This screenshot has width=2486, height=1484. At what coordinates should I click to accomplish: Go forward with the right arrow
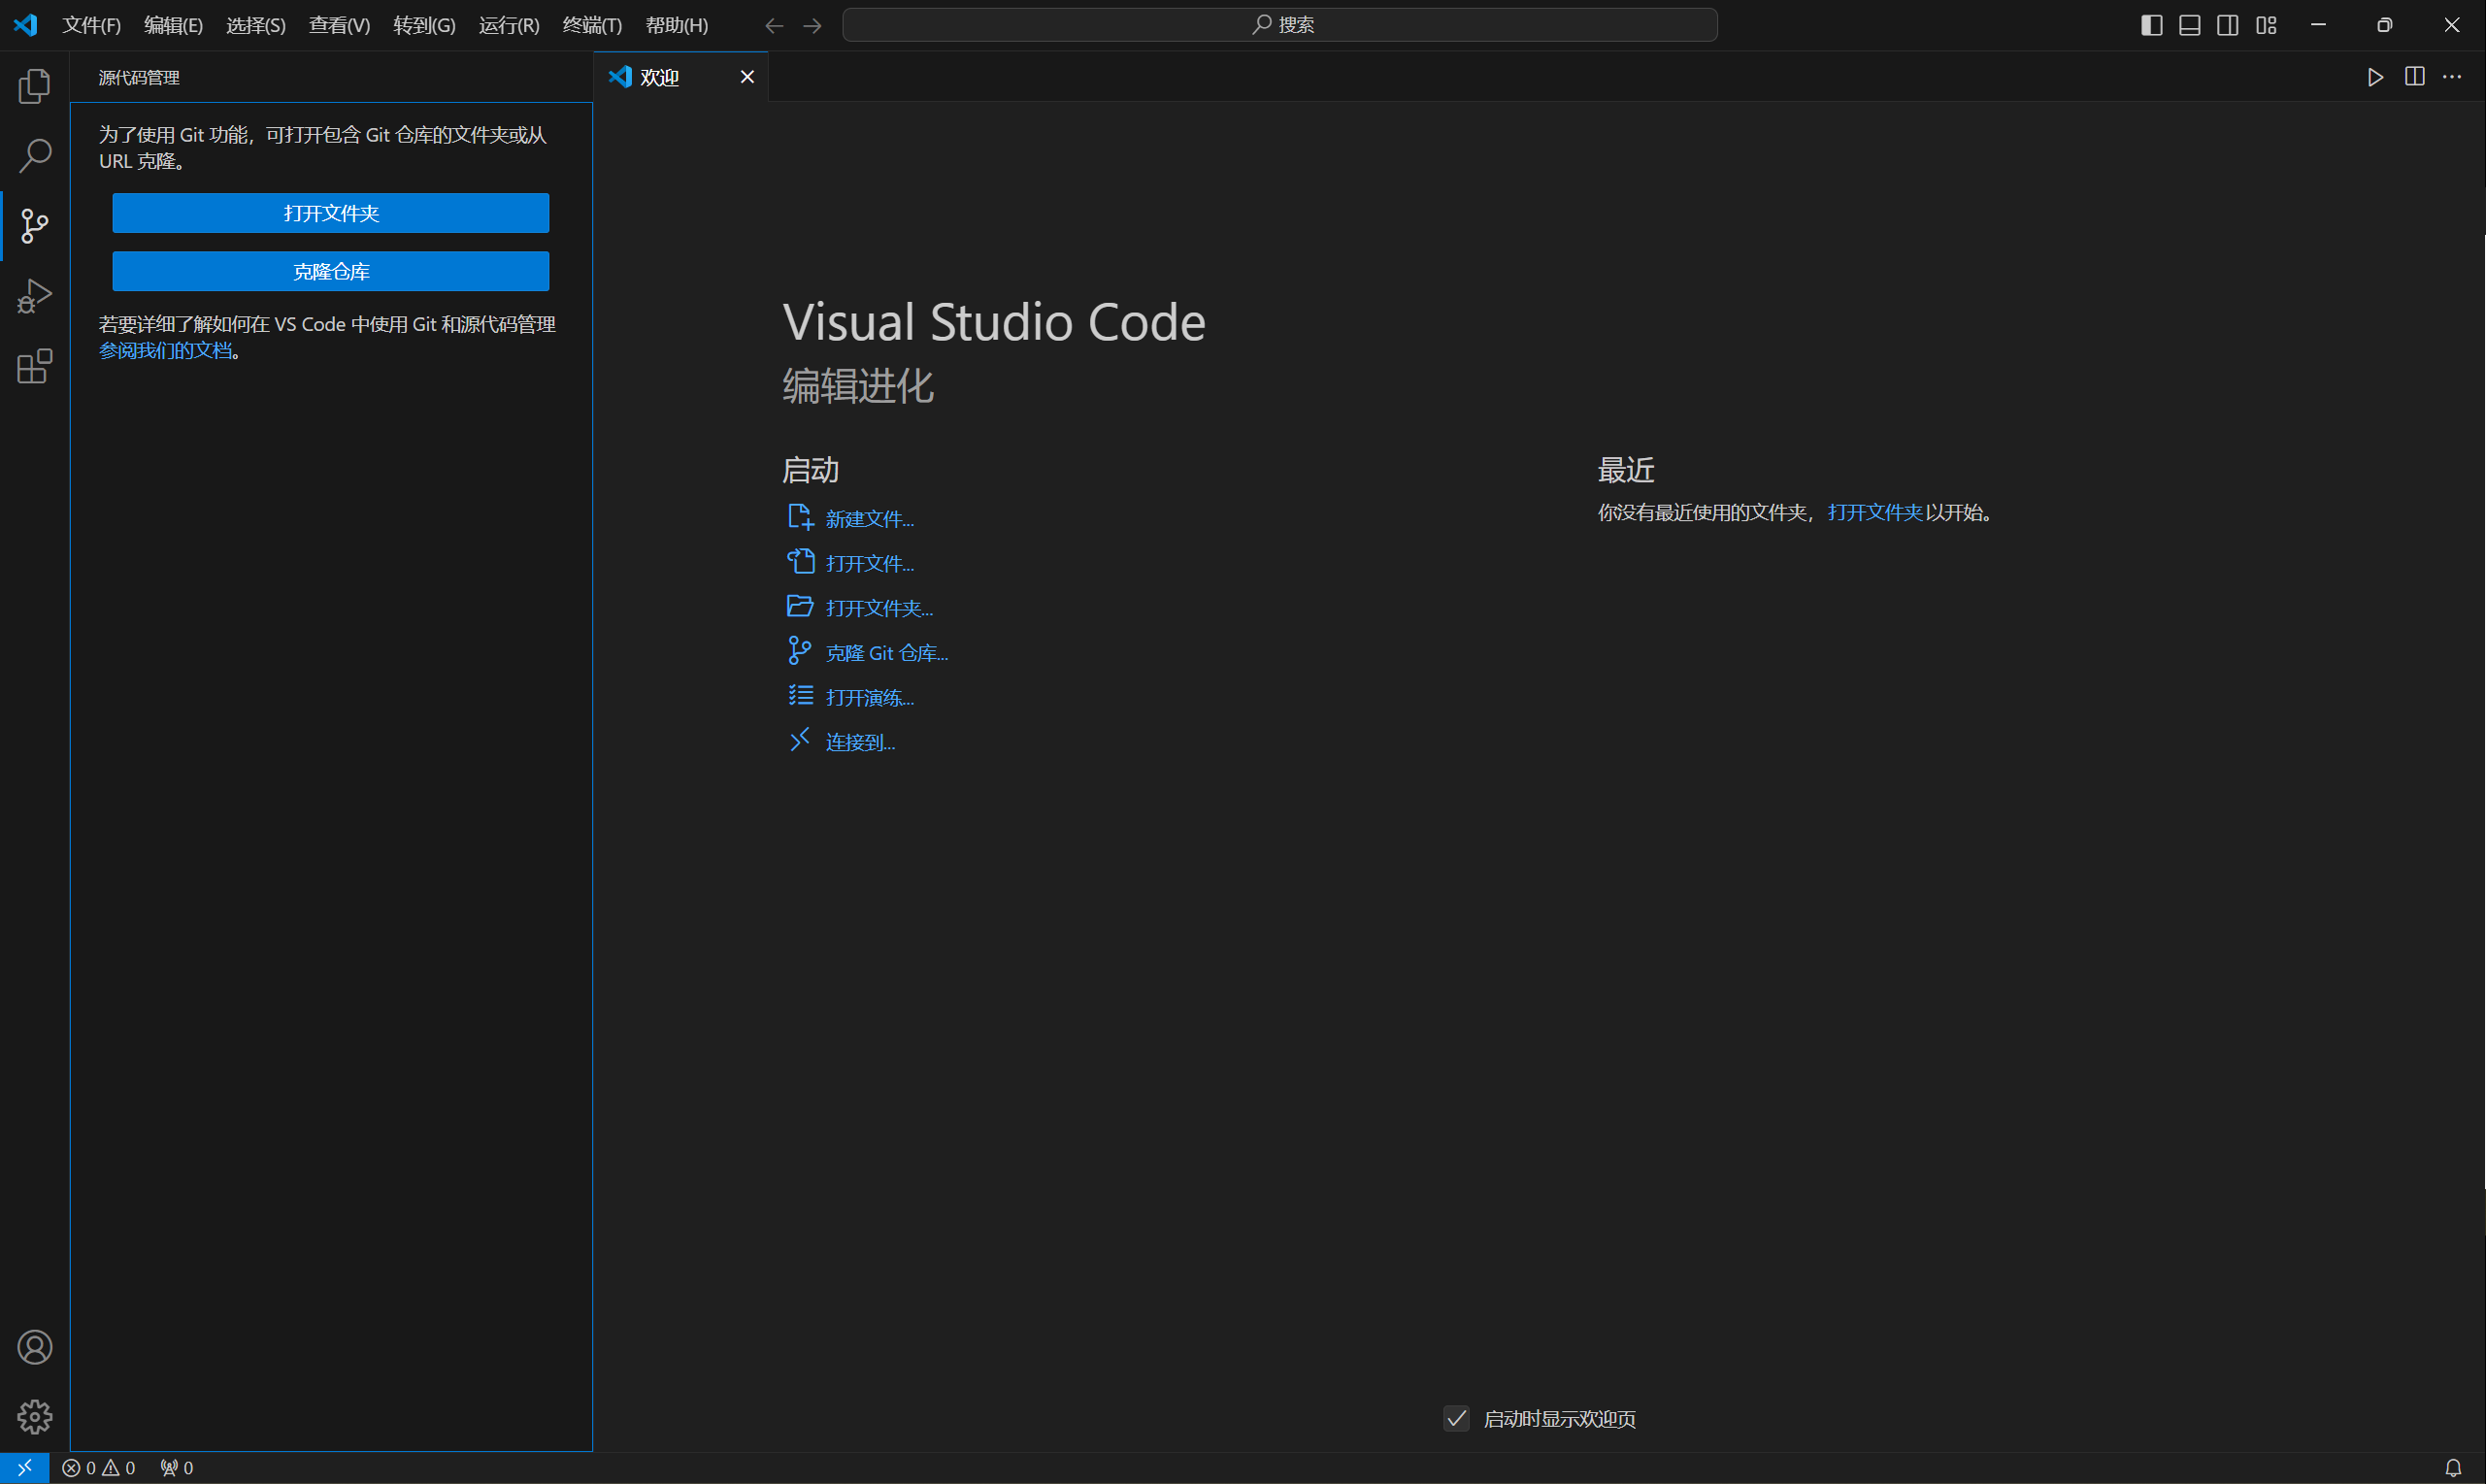[x=812, y=25]
